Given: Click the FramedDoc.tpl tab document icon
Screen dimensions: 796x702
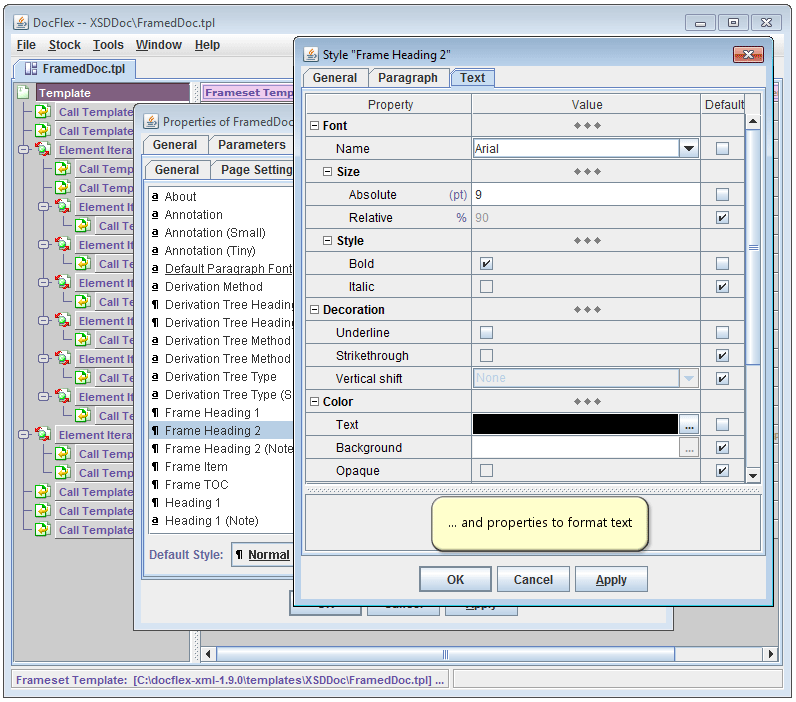Looking at the screenshot, I should (31, 69).
